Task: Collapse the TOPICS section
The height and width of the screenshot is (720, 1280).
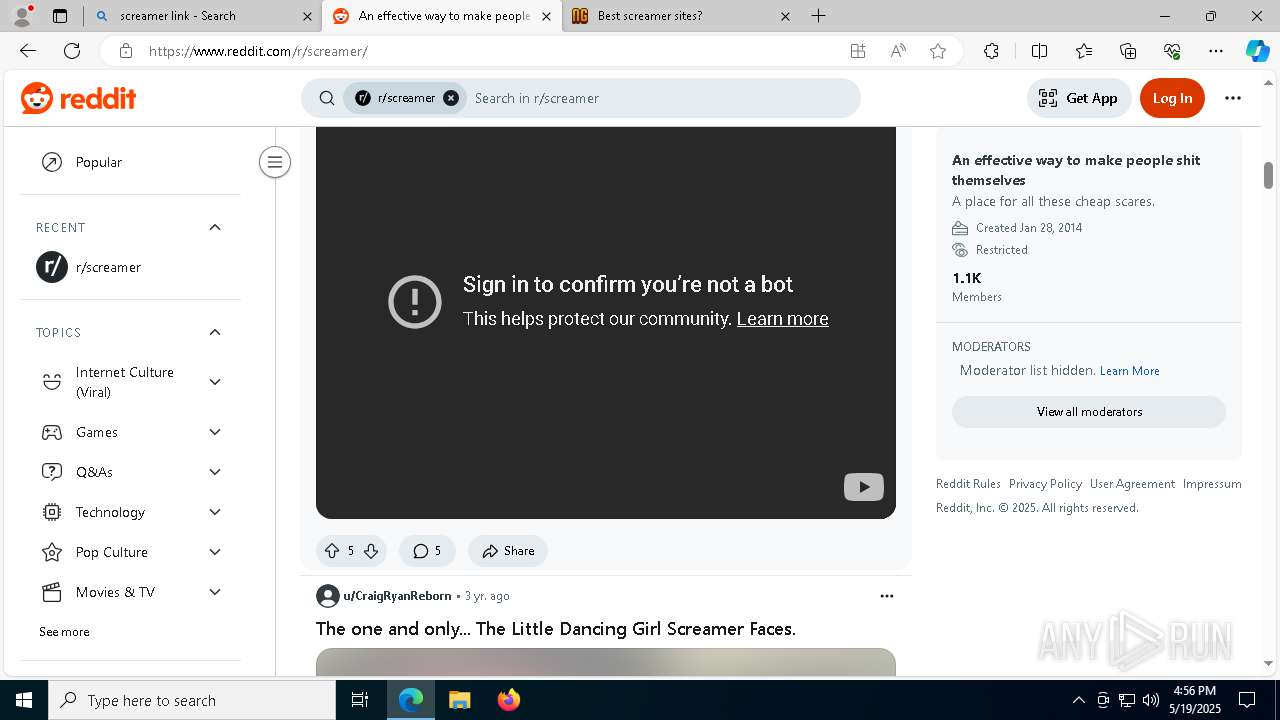Action: (x=214, y=332)
